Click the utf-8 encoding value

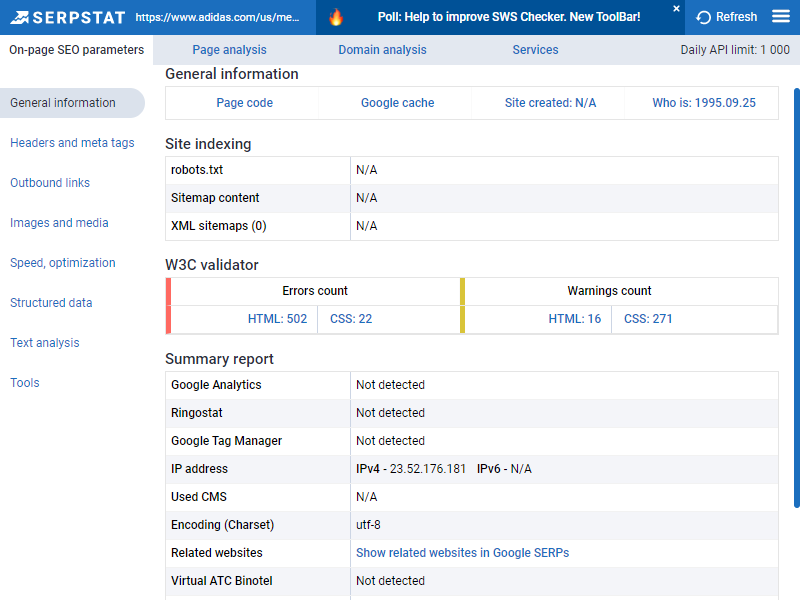pos(368,525)
